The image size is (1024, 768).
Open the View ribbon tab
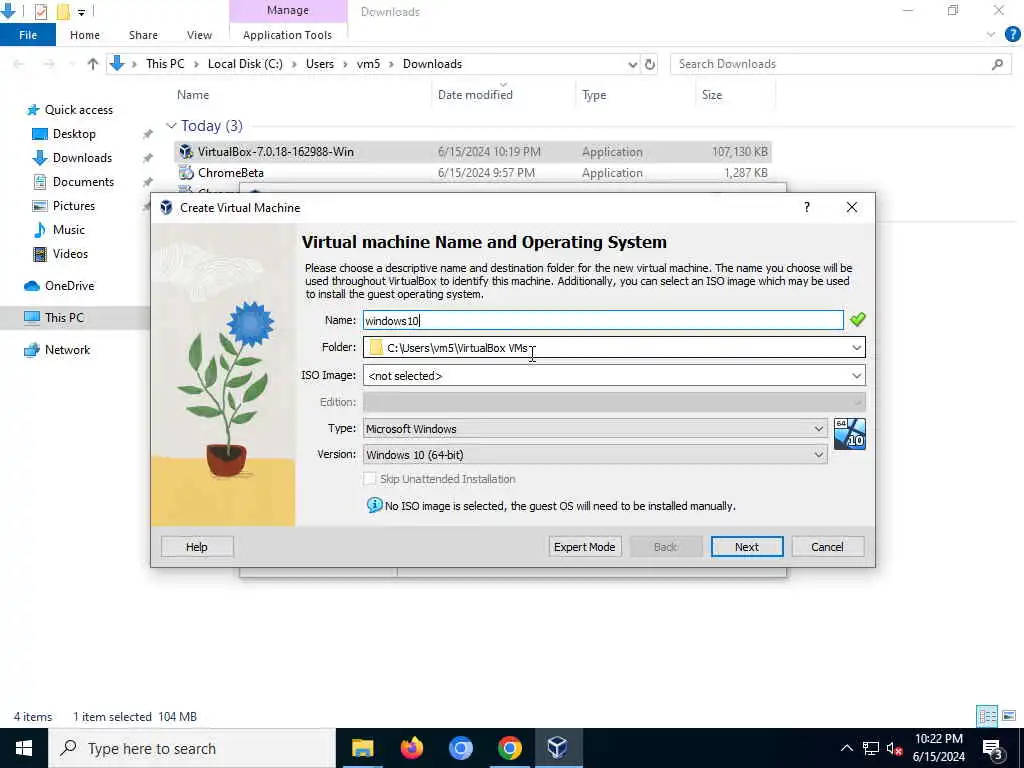199,35
